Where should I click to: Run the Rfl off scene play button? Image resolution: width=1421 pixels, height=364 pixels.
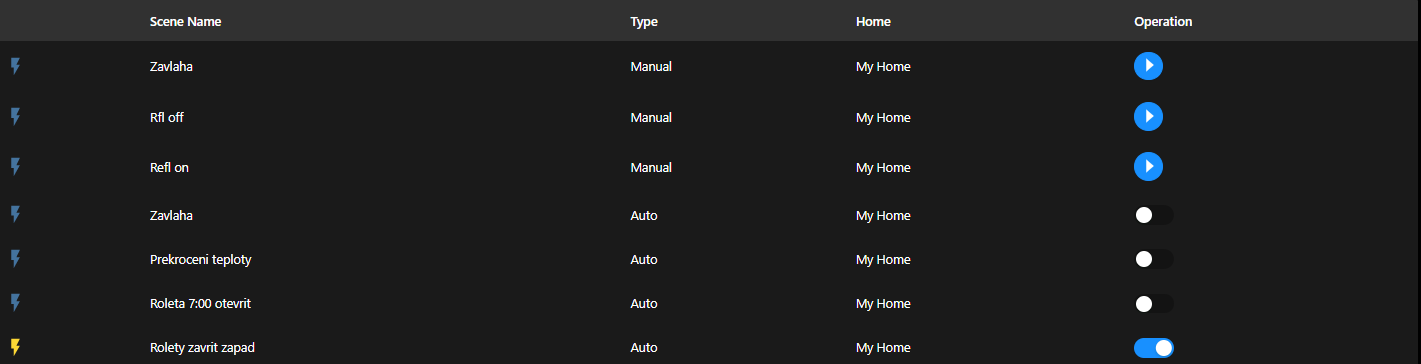[1148, 117]
